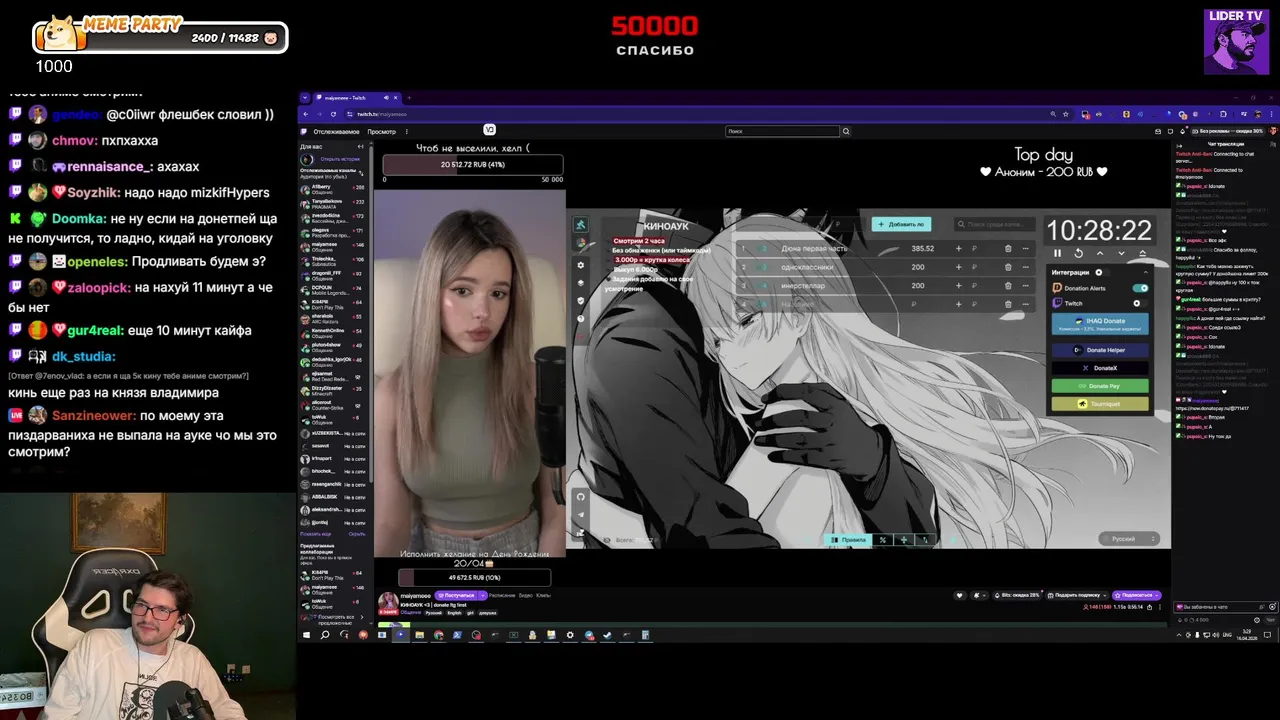This screenshot has height=720, width=1280.
Task: Toggle the Donation Alerts integration switch
Action: [x=1140, y=288]
